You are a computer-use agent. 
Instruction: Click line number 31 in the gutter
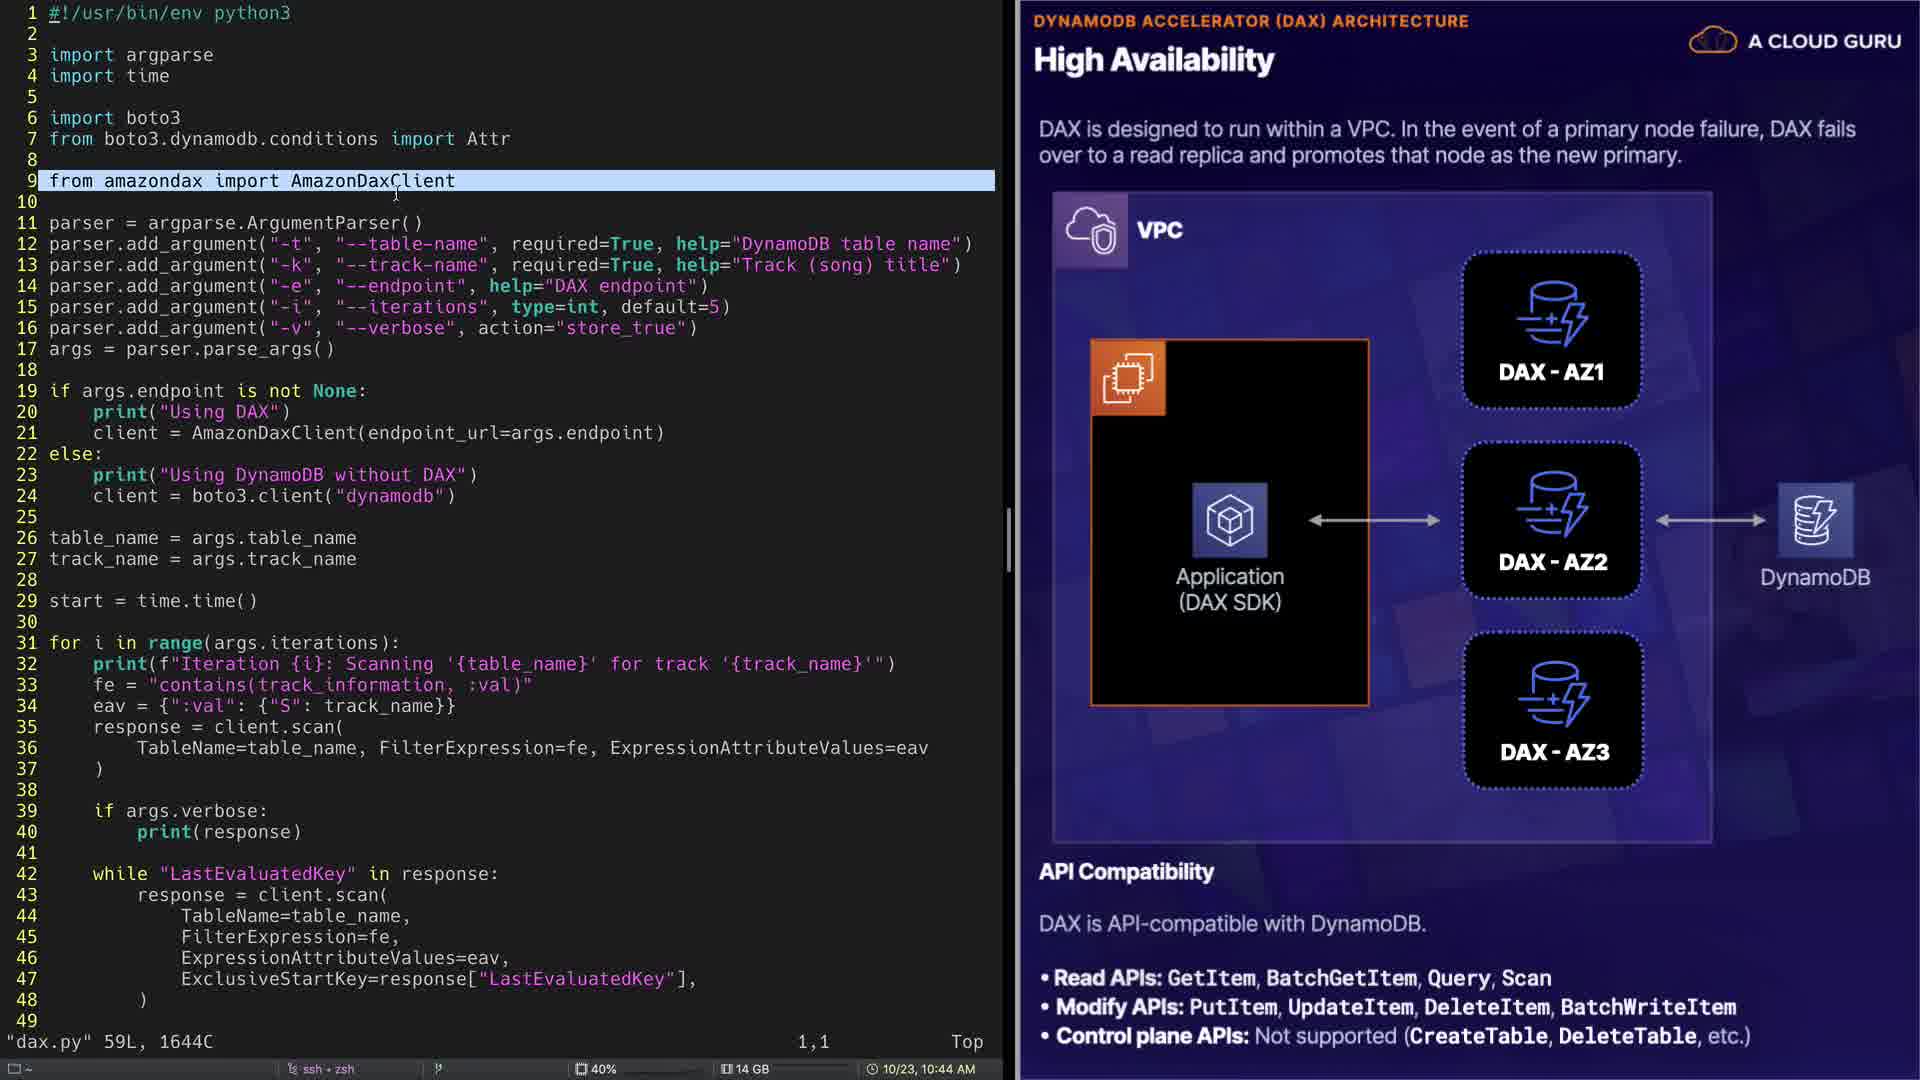[x=26, y=643]
